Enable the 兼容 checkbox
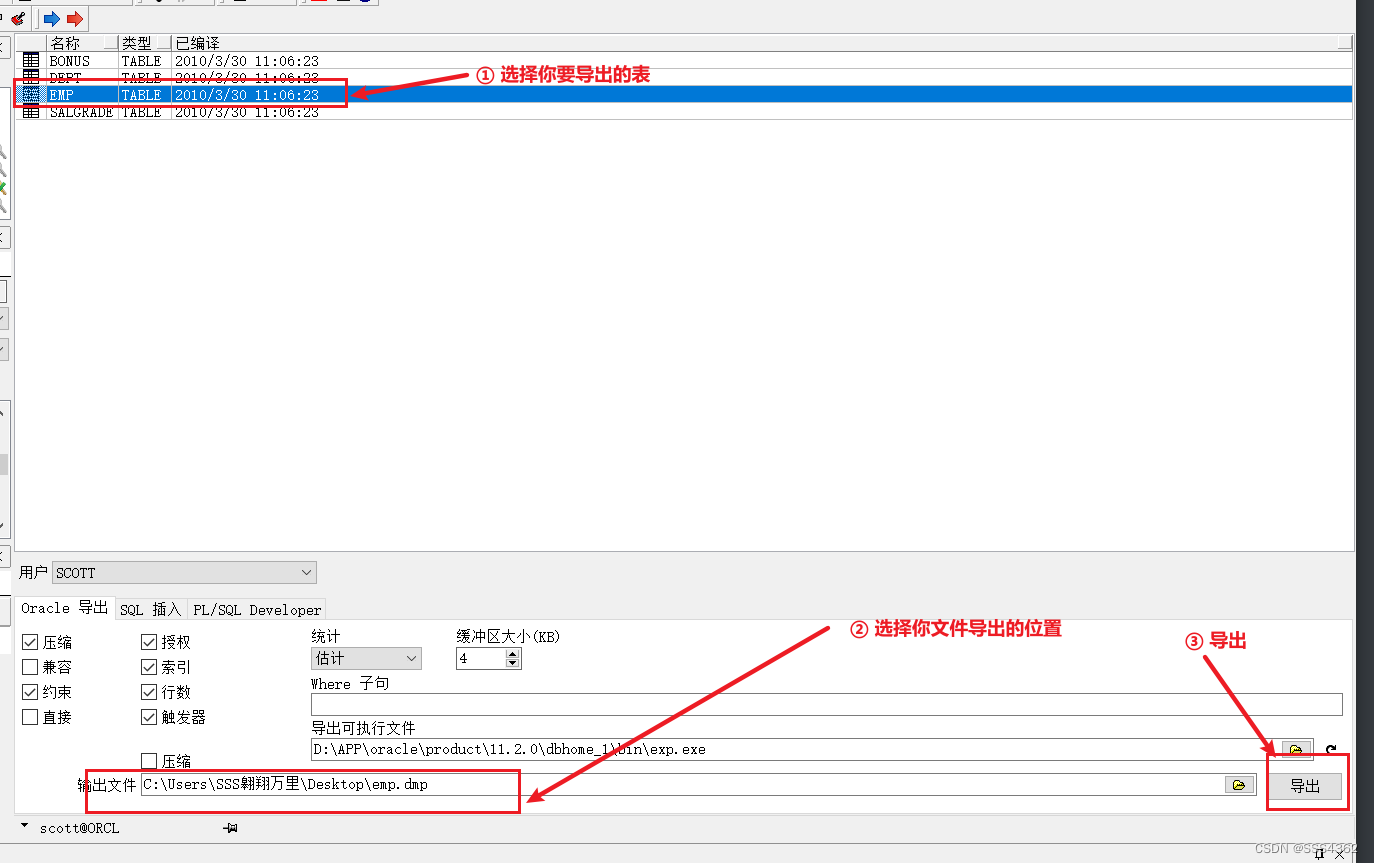This screenshot has height=863, width=1374. click(x=30, y=667)
